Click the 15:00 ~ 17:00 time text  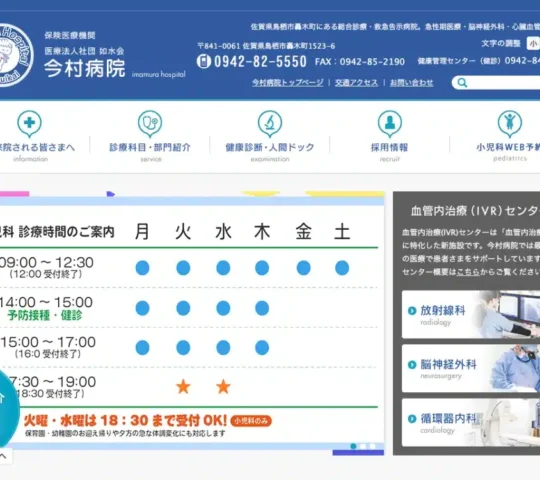(x=48, y=342)
